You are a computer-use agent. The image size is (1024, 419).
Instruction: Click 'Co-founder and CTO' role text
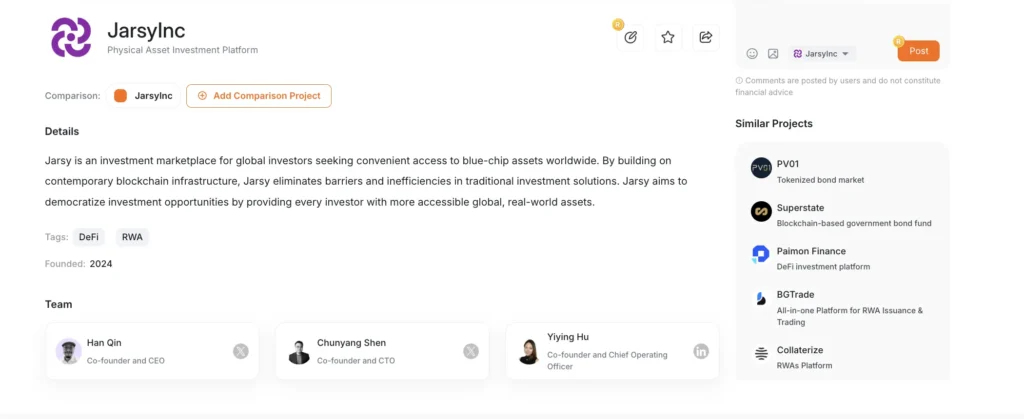point(356,360)
